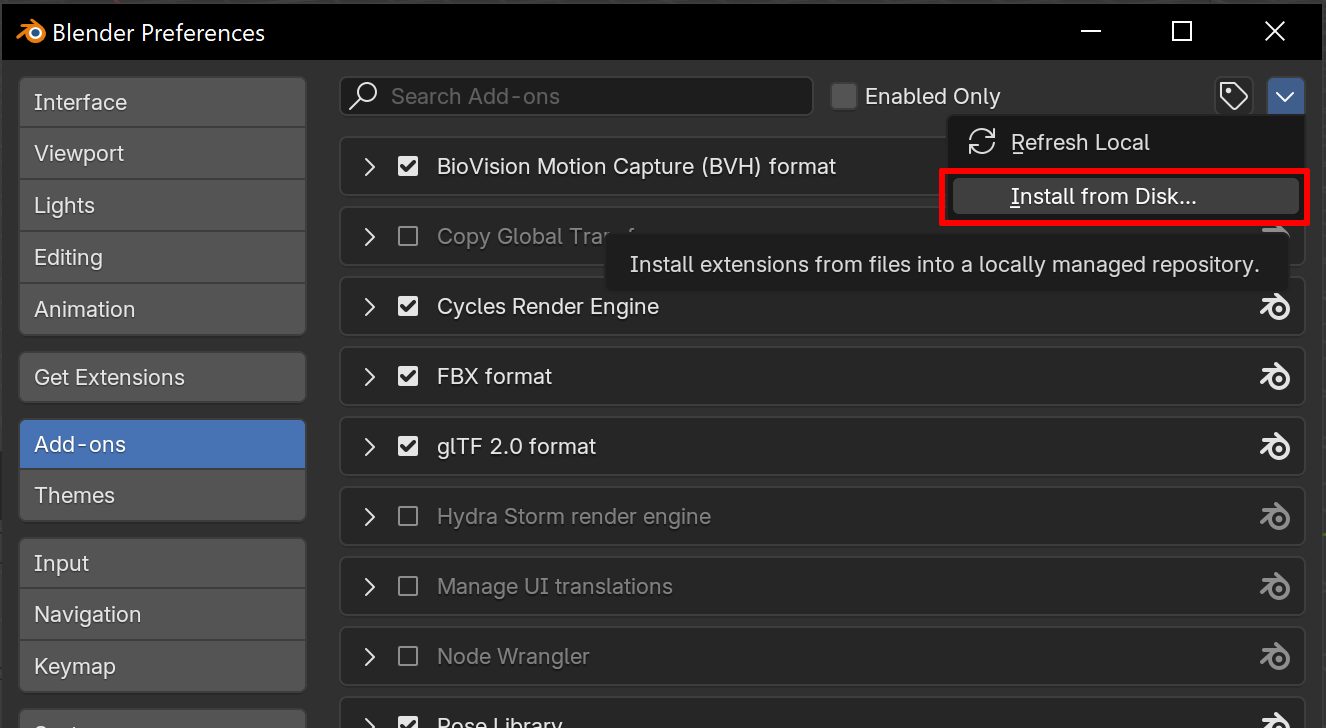The width and height of the screenshot is (1326, 728).
Task: Open the Input preferences section
Action: point(162,563)
